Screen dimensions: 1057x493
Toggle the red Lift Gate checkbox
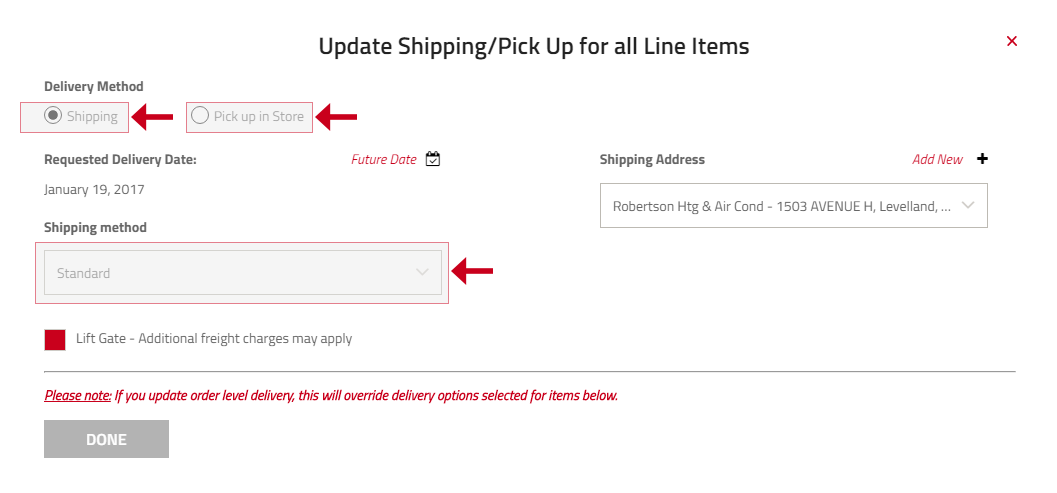pyautogui.click(x=55, y=340)
